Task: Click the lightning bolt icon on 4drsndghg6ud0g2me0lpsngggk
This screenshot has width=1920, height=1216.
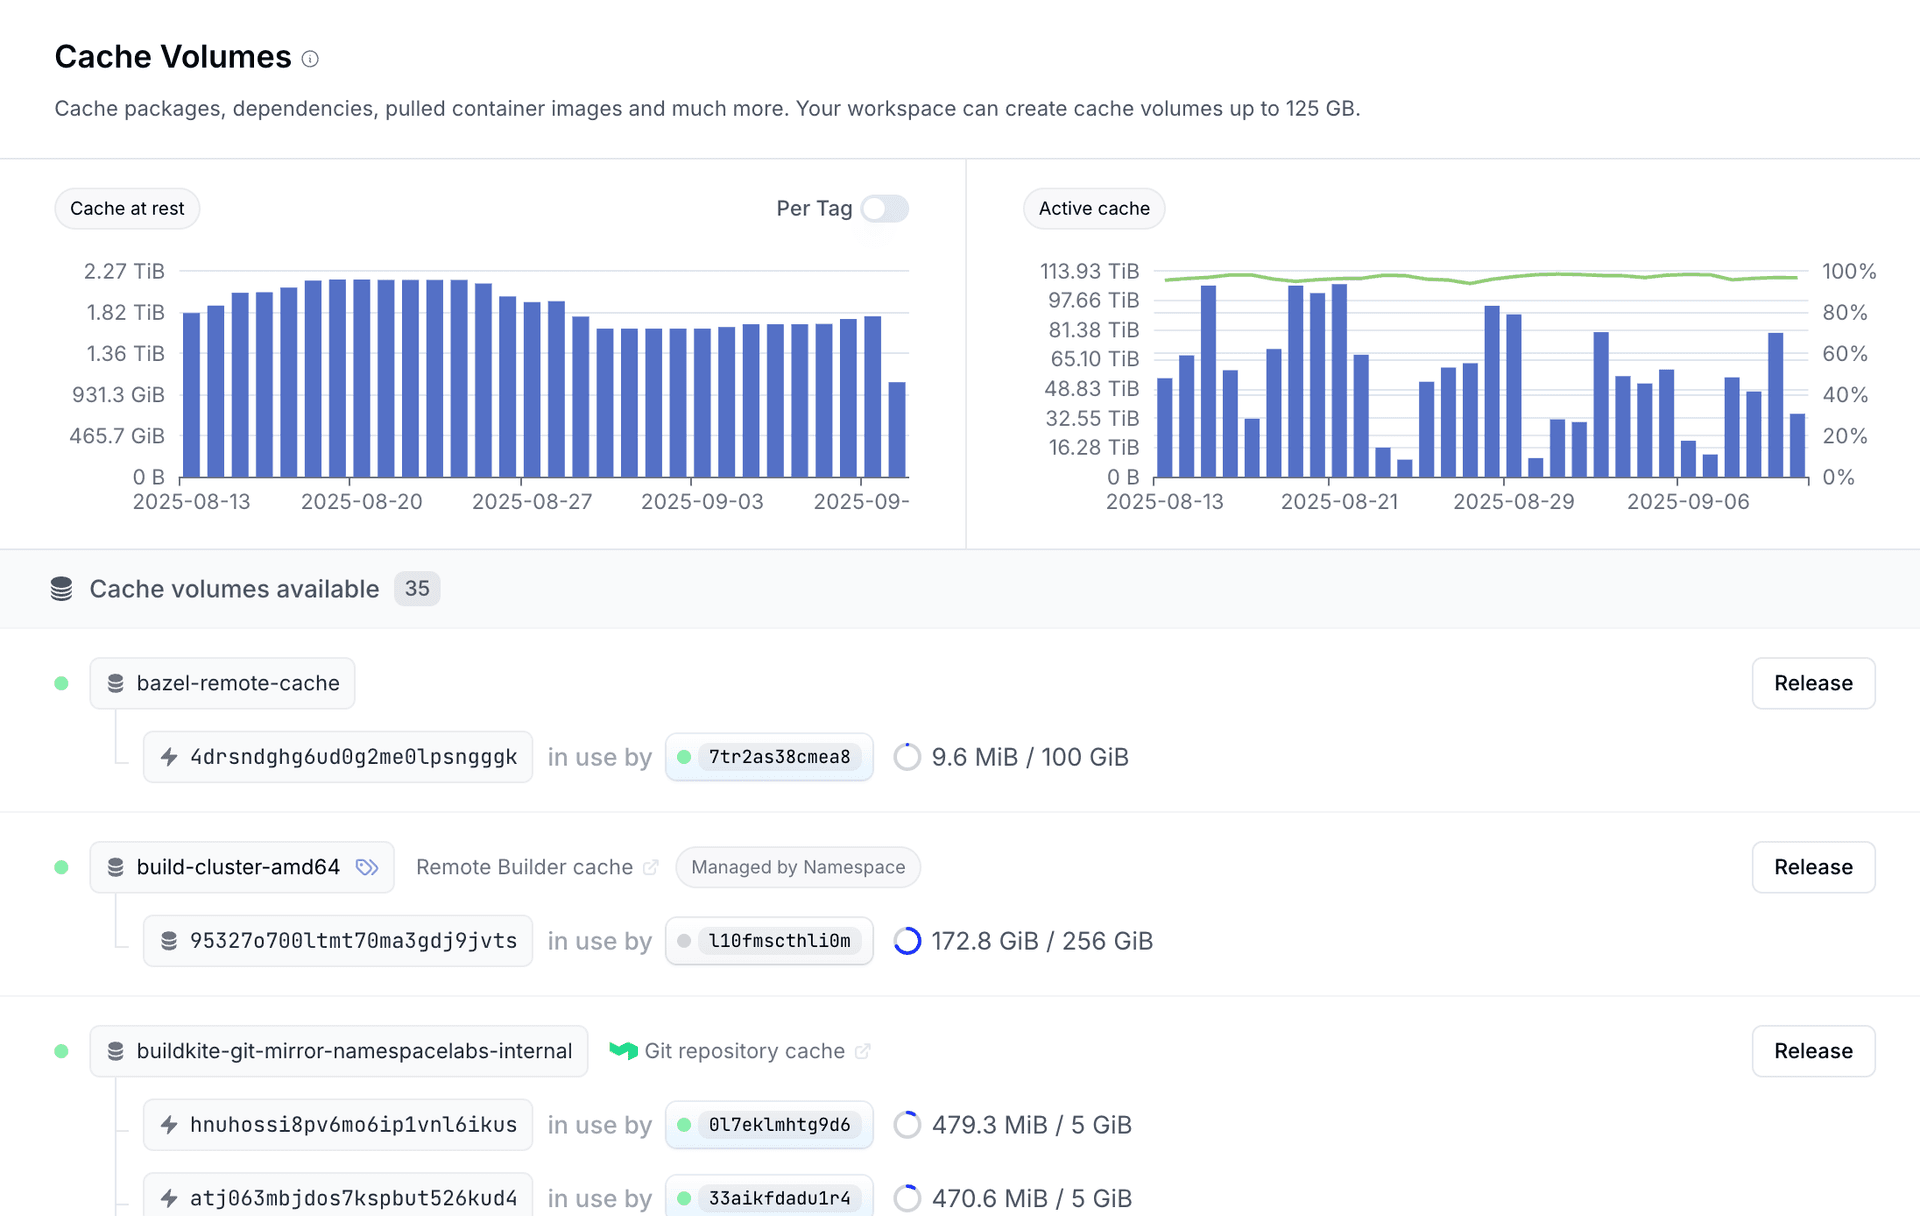Action: 169,757
